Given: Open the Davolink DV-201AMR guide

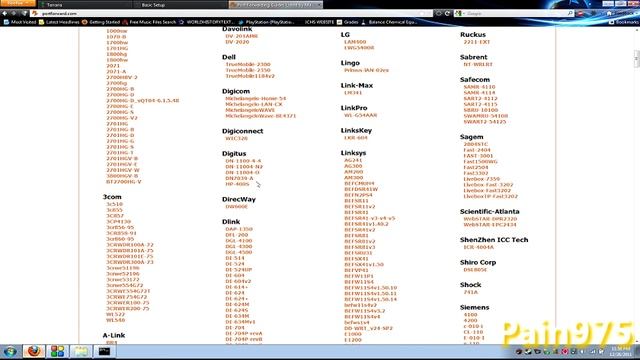Looking at the screenshot, I should [242, 36].
